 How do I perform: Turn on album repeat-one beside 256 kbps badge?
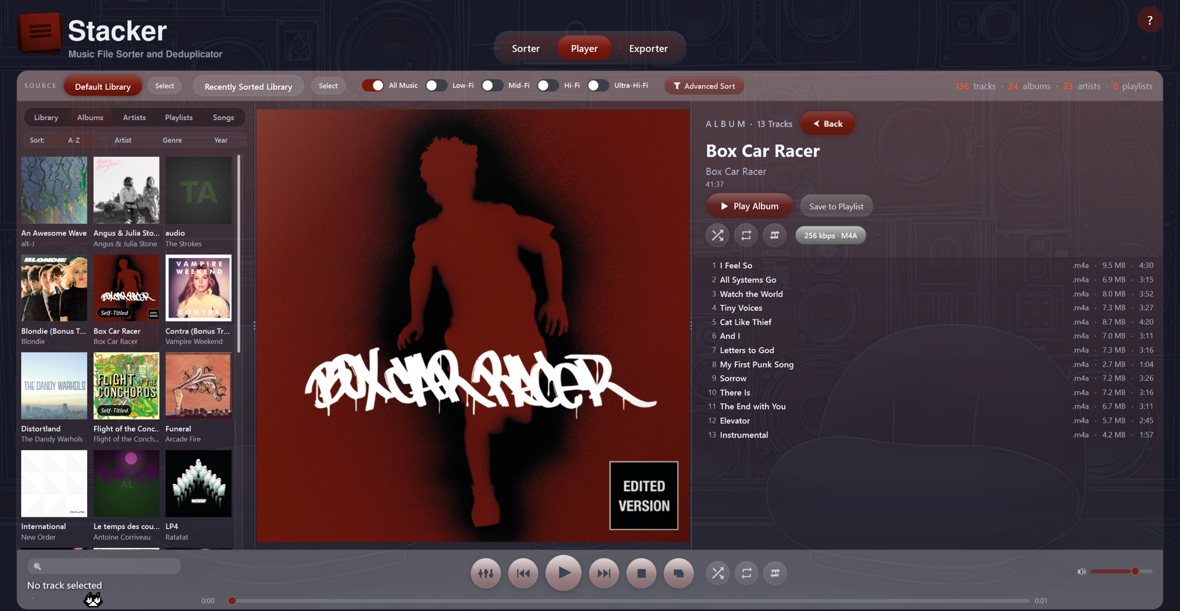[x=774, y=236]
